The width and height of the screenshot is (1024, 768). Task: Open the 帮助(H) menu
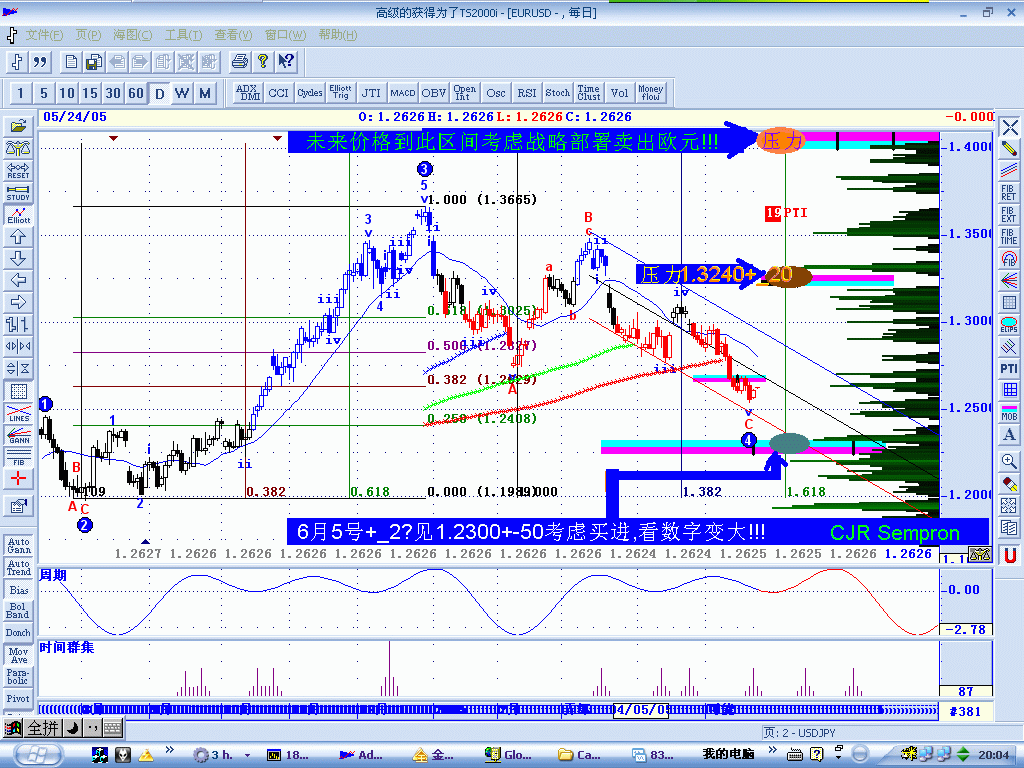pyautogui.click(x=338, y=35)
